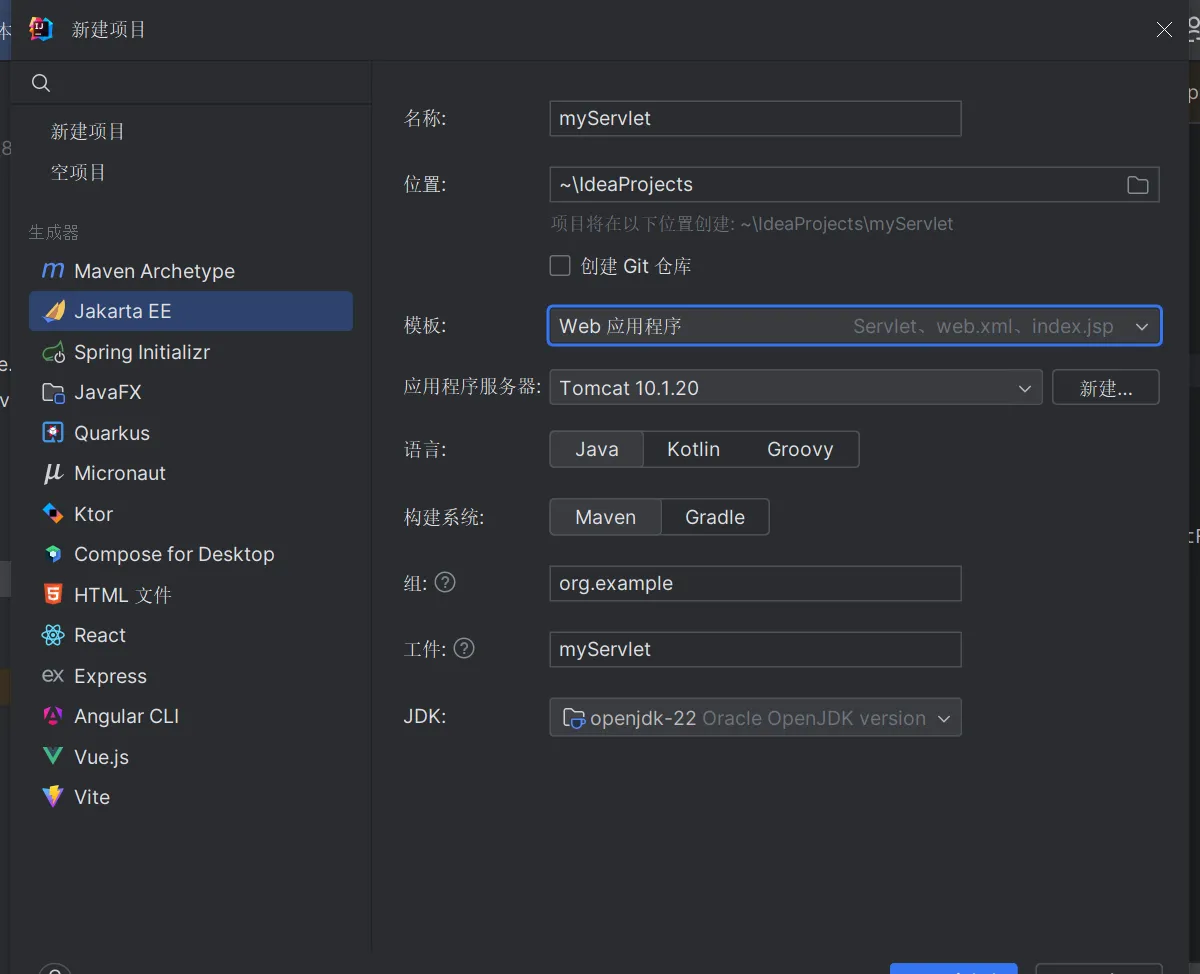Click the 工件 myServlet input field
Screen dimensions: 1200x974
(x=755, y=649)
